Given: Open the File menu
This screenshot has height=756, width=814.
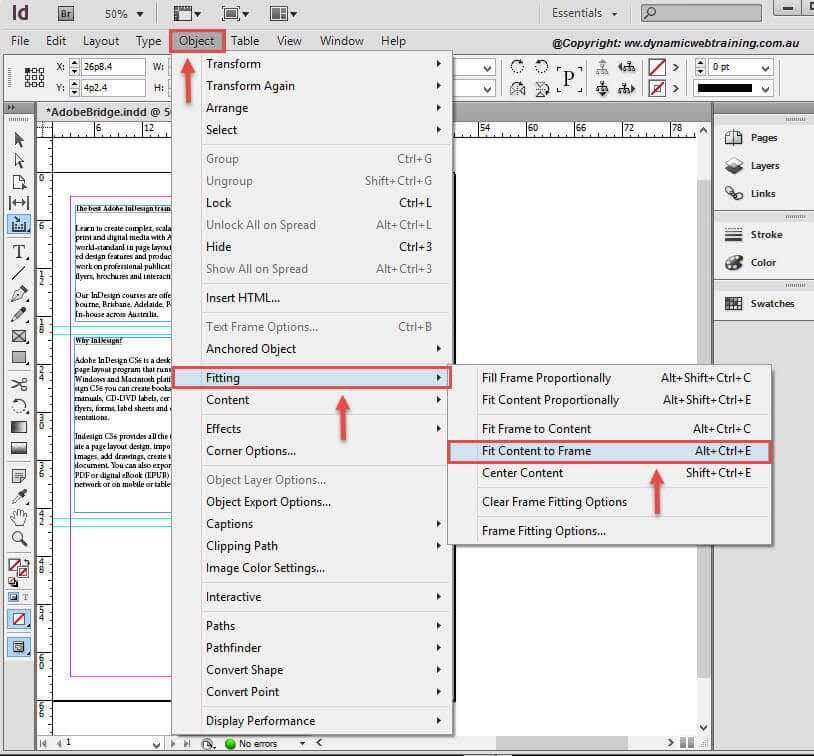Looking at the screenshot, I should pyautogui.click(x=20, y=41).
